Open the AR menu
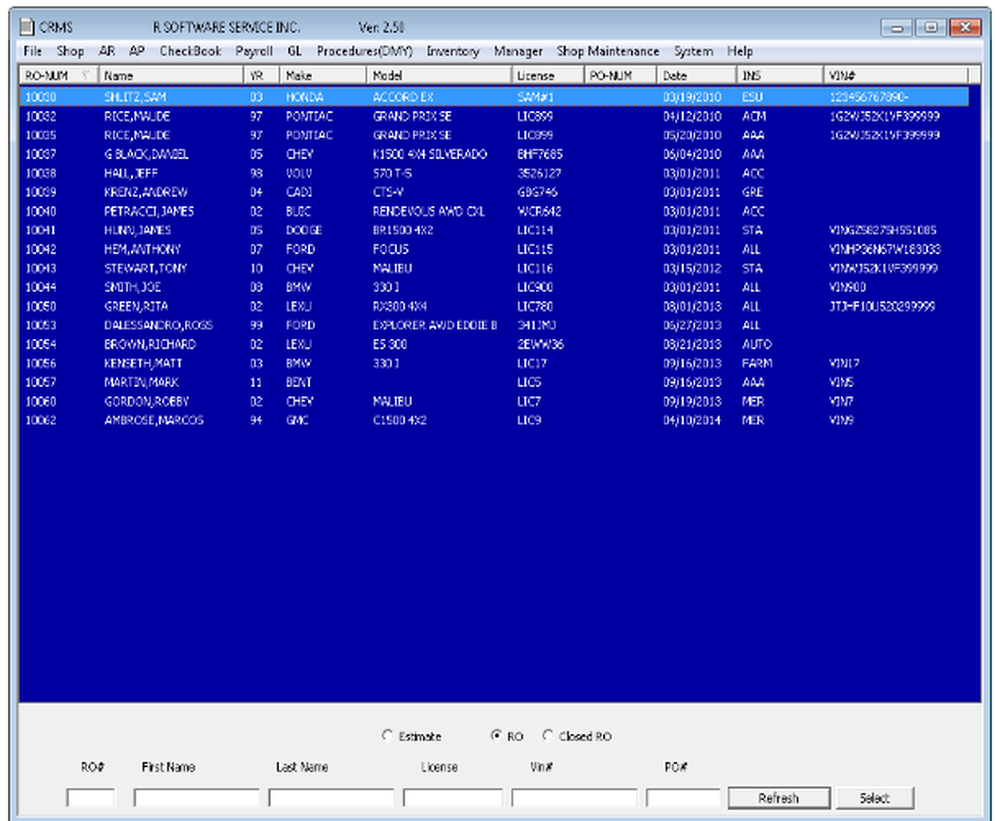 (x=107, y=51)
